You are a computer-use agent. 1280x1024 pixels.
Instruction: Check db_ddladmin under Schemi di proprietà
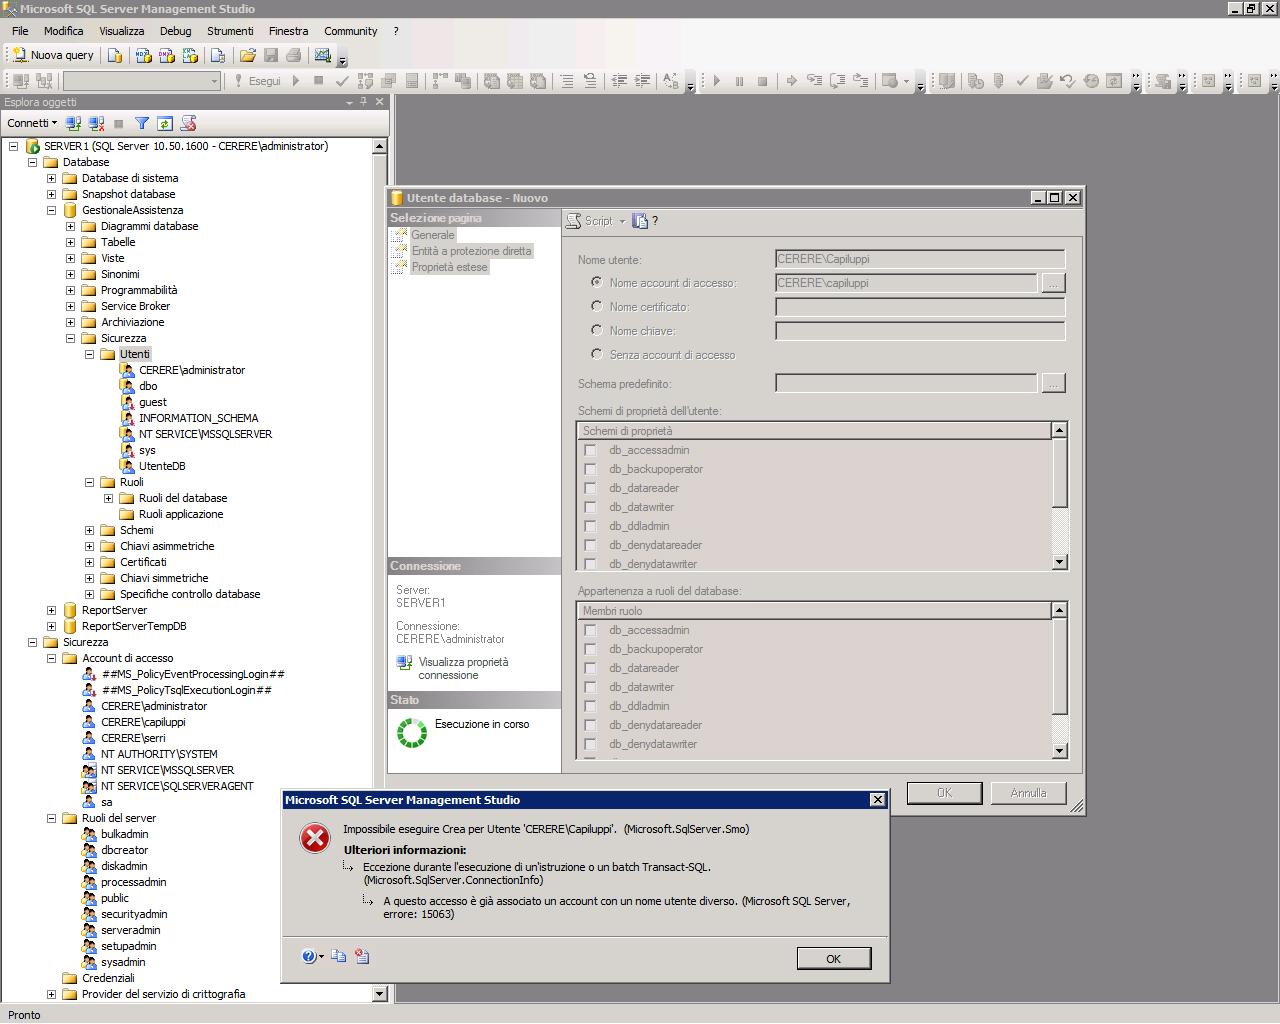click(x=590, y=526)
